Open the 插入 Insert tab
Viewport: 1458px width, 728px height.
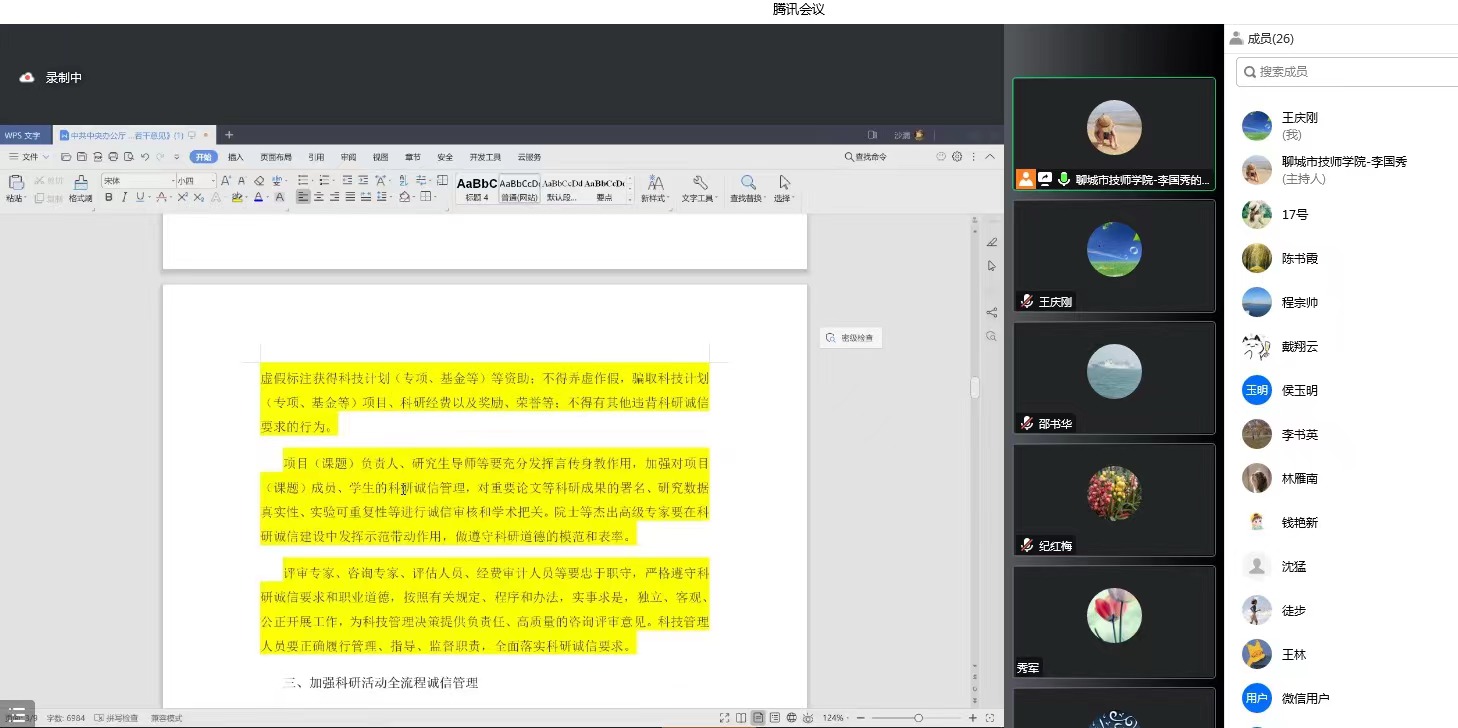[236, 157]
